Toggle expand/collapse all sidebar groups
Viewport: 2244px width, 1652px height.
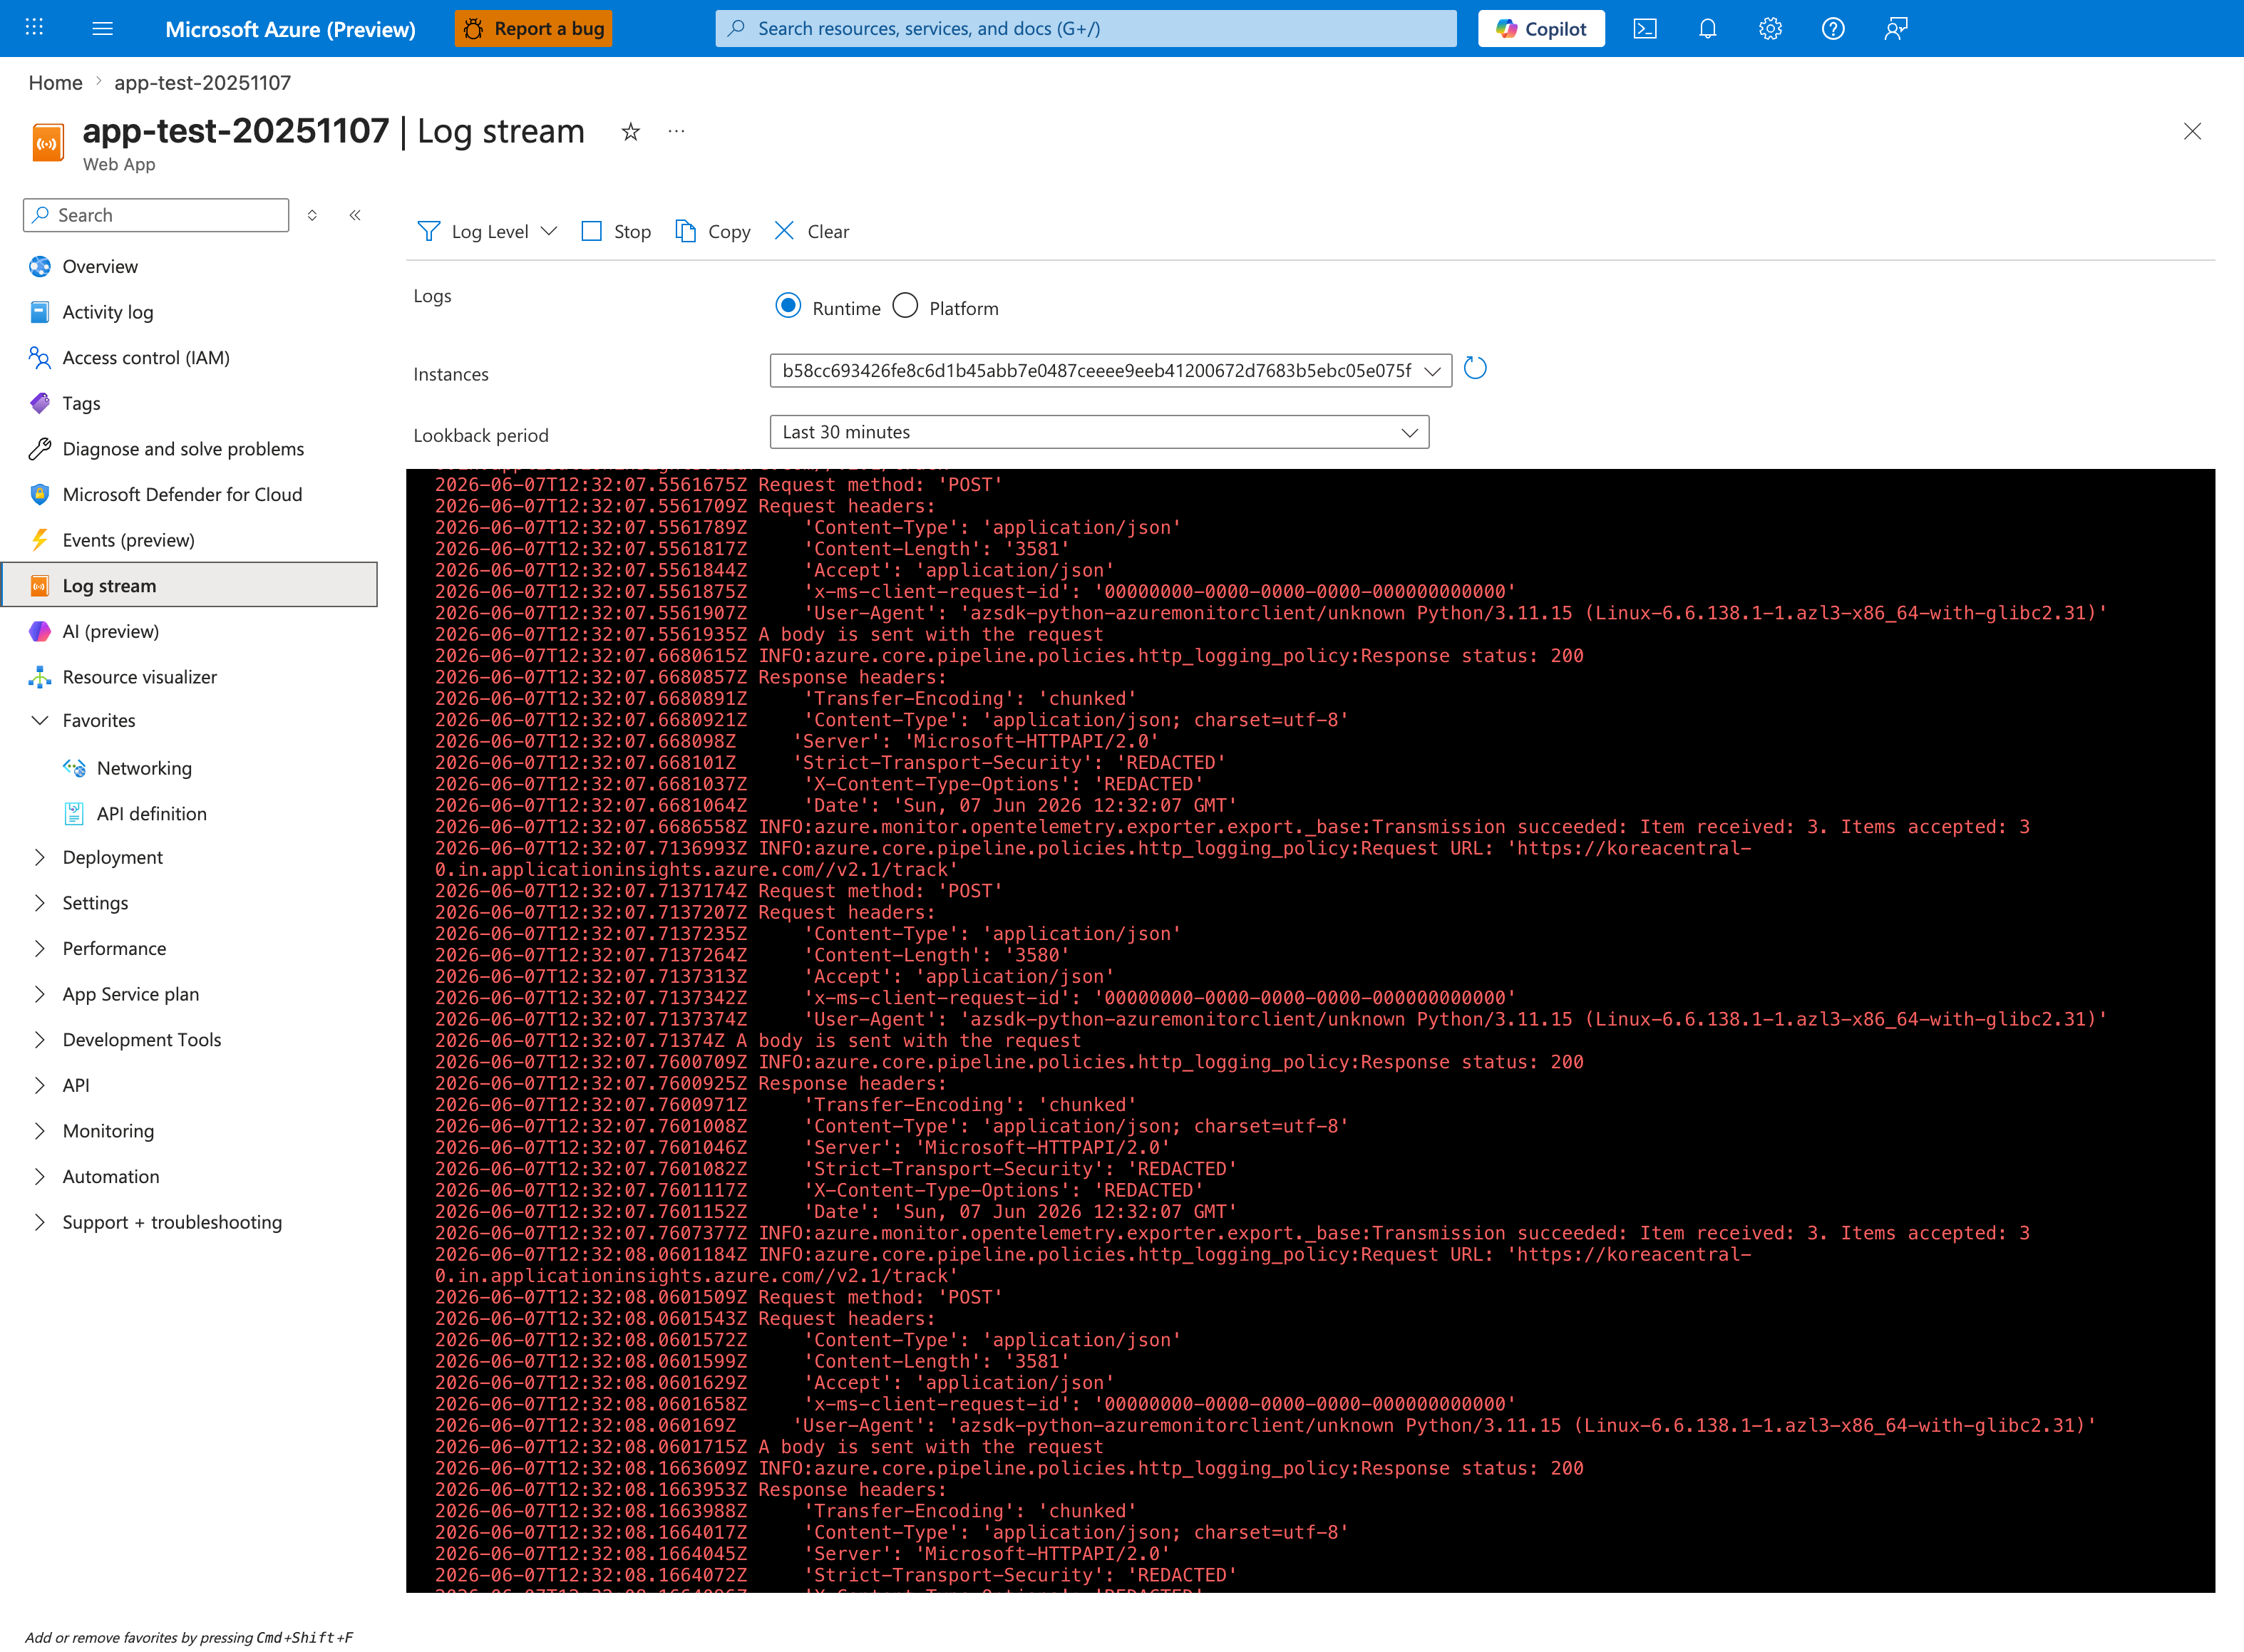[x=312, y=215]
